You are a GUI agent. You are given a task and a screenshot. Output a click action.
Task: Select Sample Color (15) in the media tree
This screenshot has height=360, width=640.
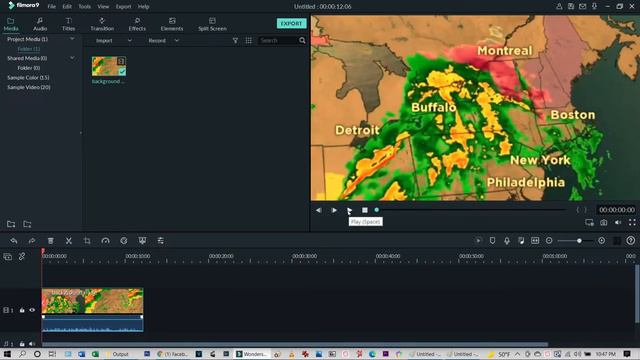point(28,78)
